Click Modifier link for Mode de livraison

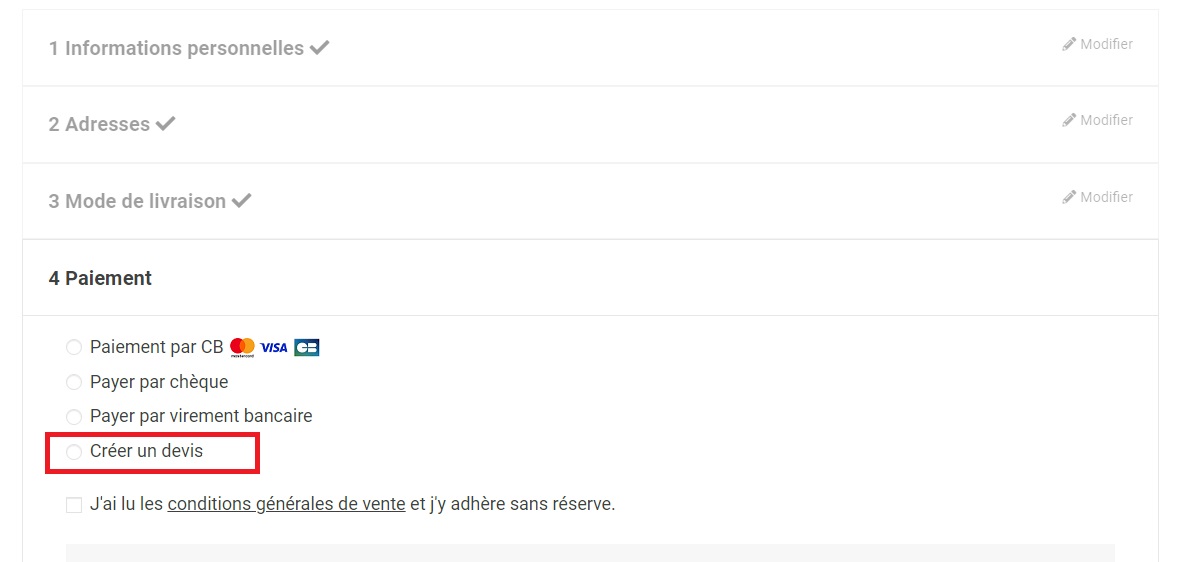click(1106, 197)
